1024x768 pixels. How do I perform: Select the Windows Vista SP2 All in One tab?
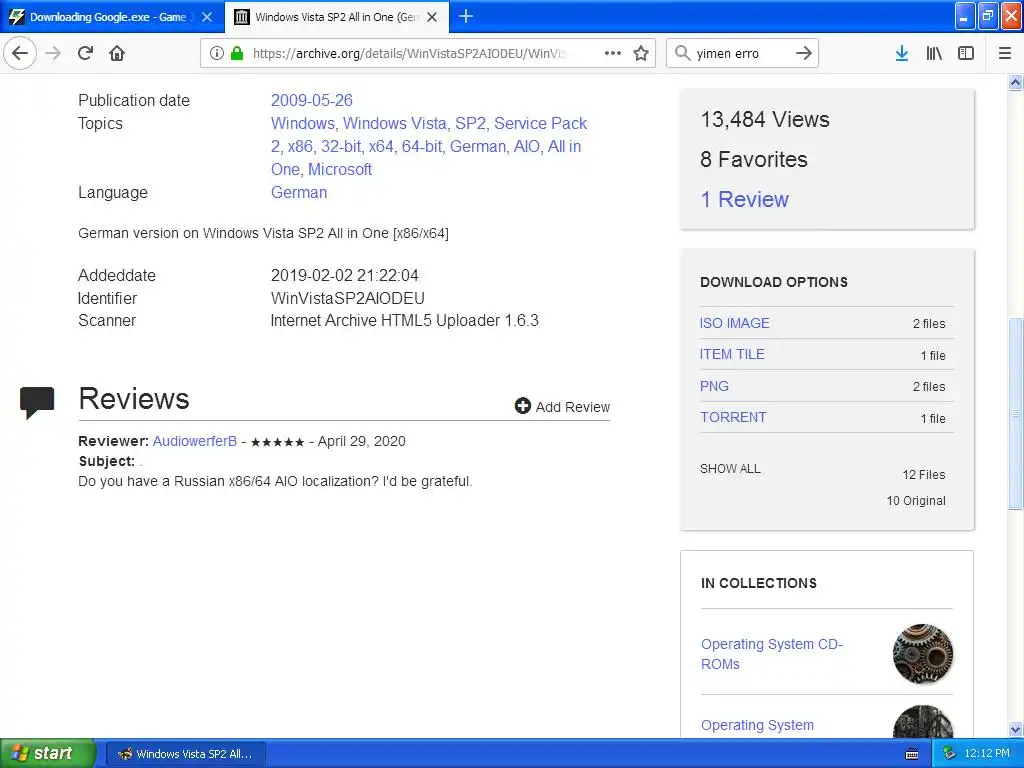pyautogui.click(x=336, y=17)
